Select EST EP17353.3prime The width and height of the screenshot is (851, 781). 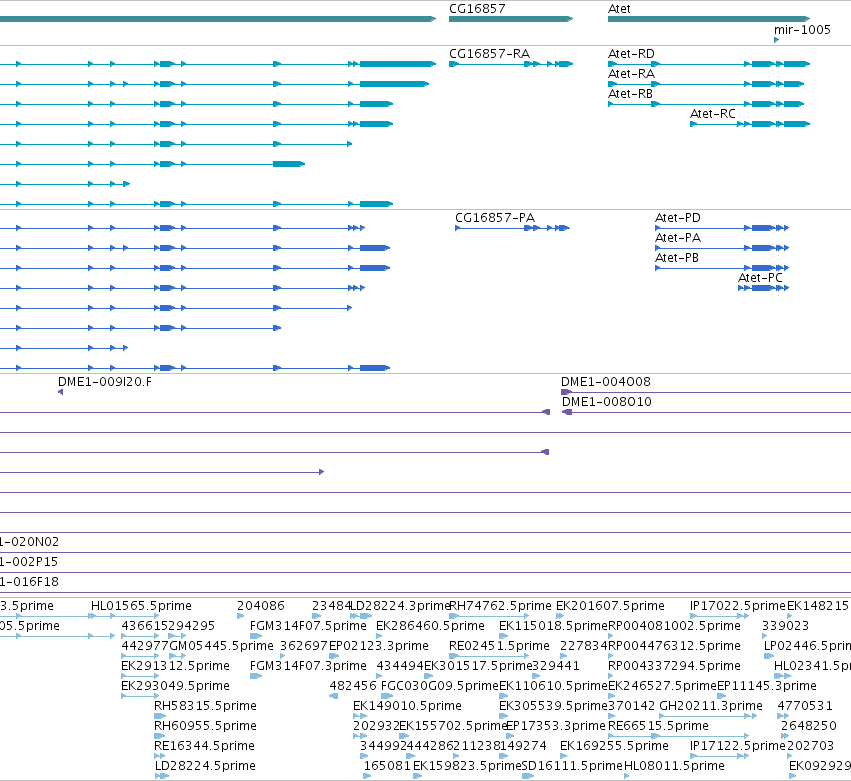(555, 726)
